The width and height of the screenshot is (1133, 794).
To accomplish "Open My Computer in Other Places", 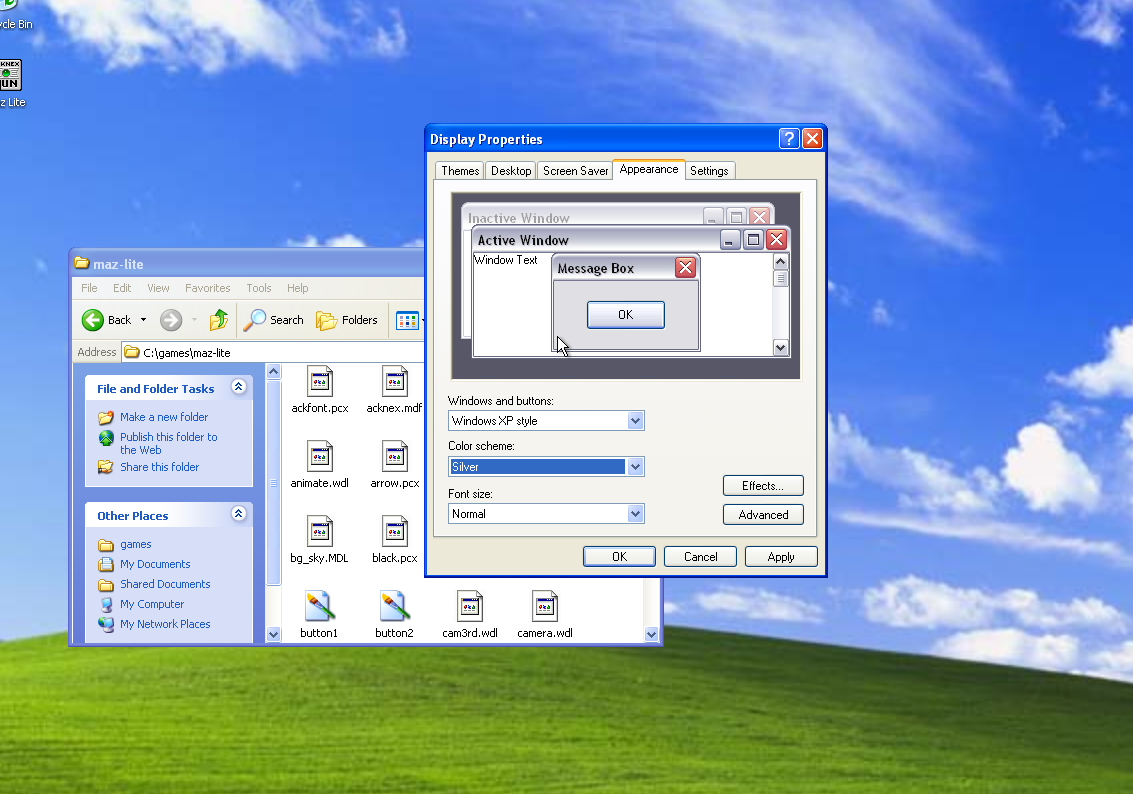I will tap(152, 604).
